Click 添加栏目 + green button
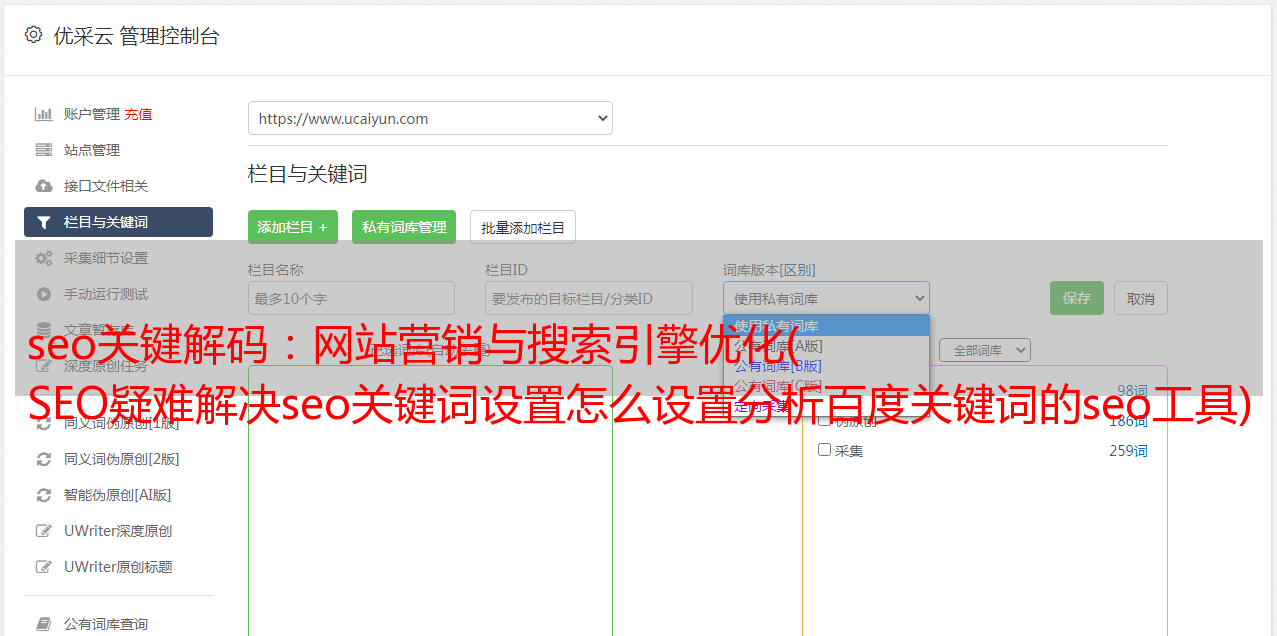Image resolution: width=1277 pixels, height=636 pixels. [293, 227]
